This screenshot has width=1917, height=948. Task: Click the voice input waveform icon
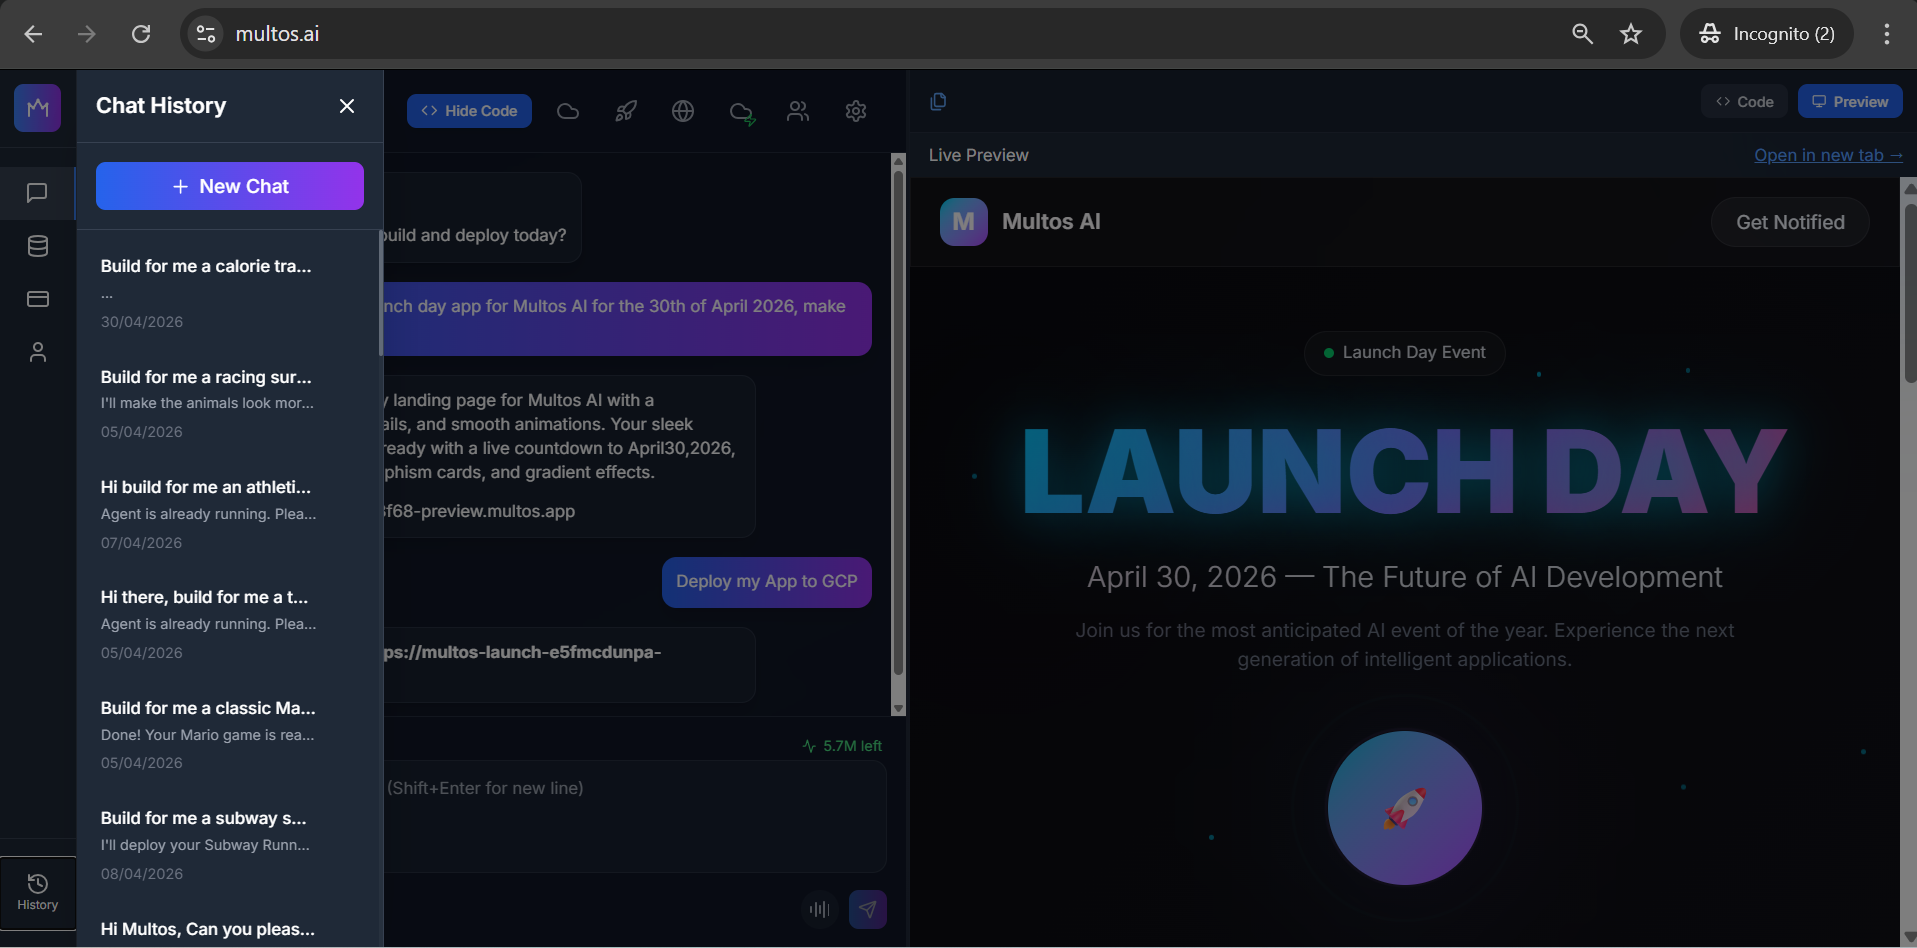pyautogui.click(x=820, y=909)
